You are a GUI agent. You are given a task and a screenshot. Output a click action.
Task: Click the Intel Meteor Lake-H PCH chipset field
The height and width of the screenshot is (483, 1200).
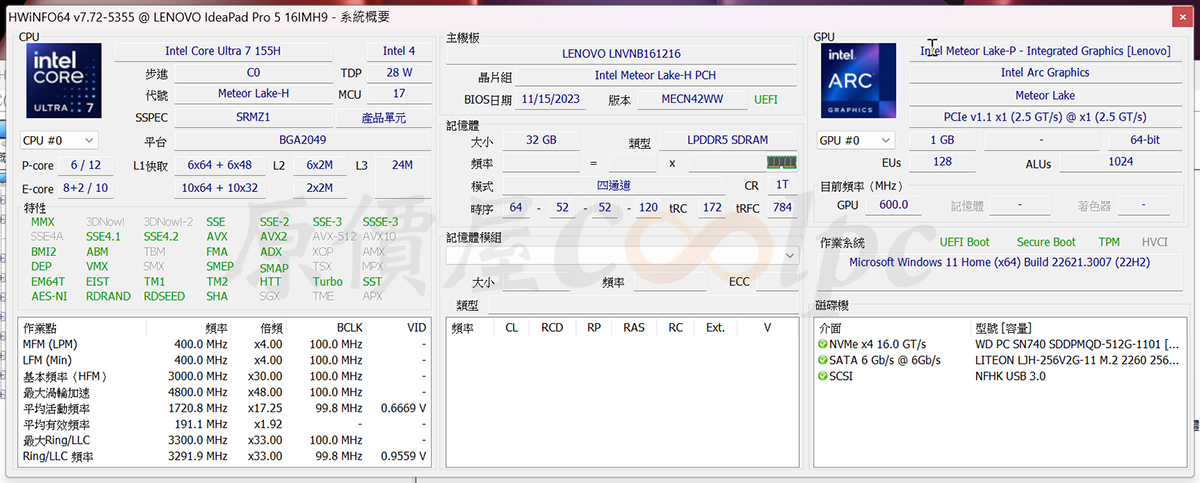tap(655, 76)
